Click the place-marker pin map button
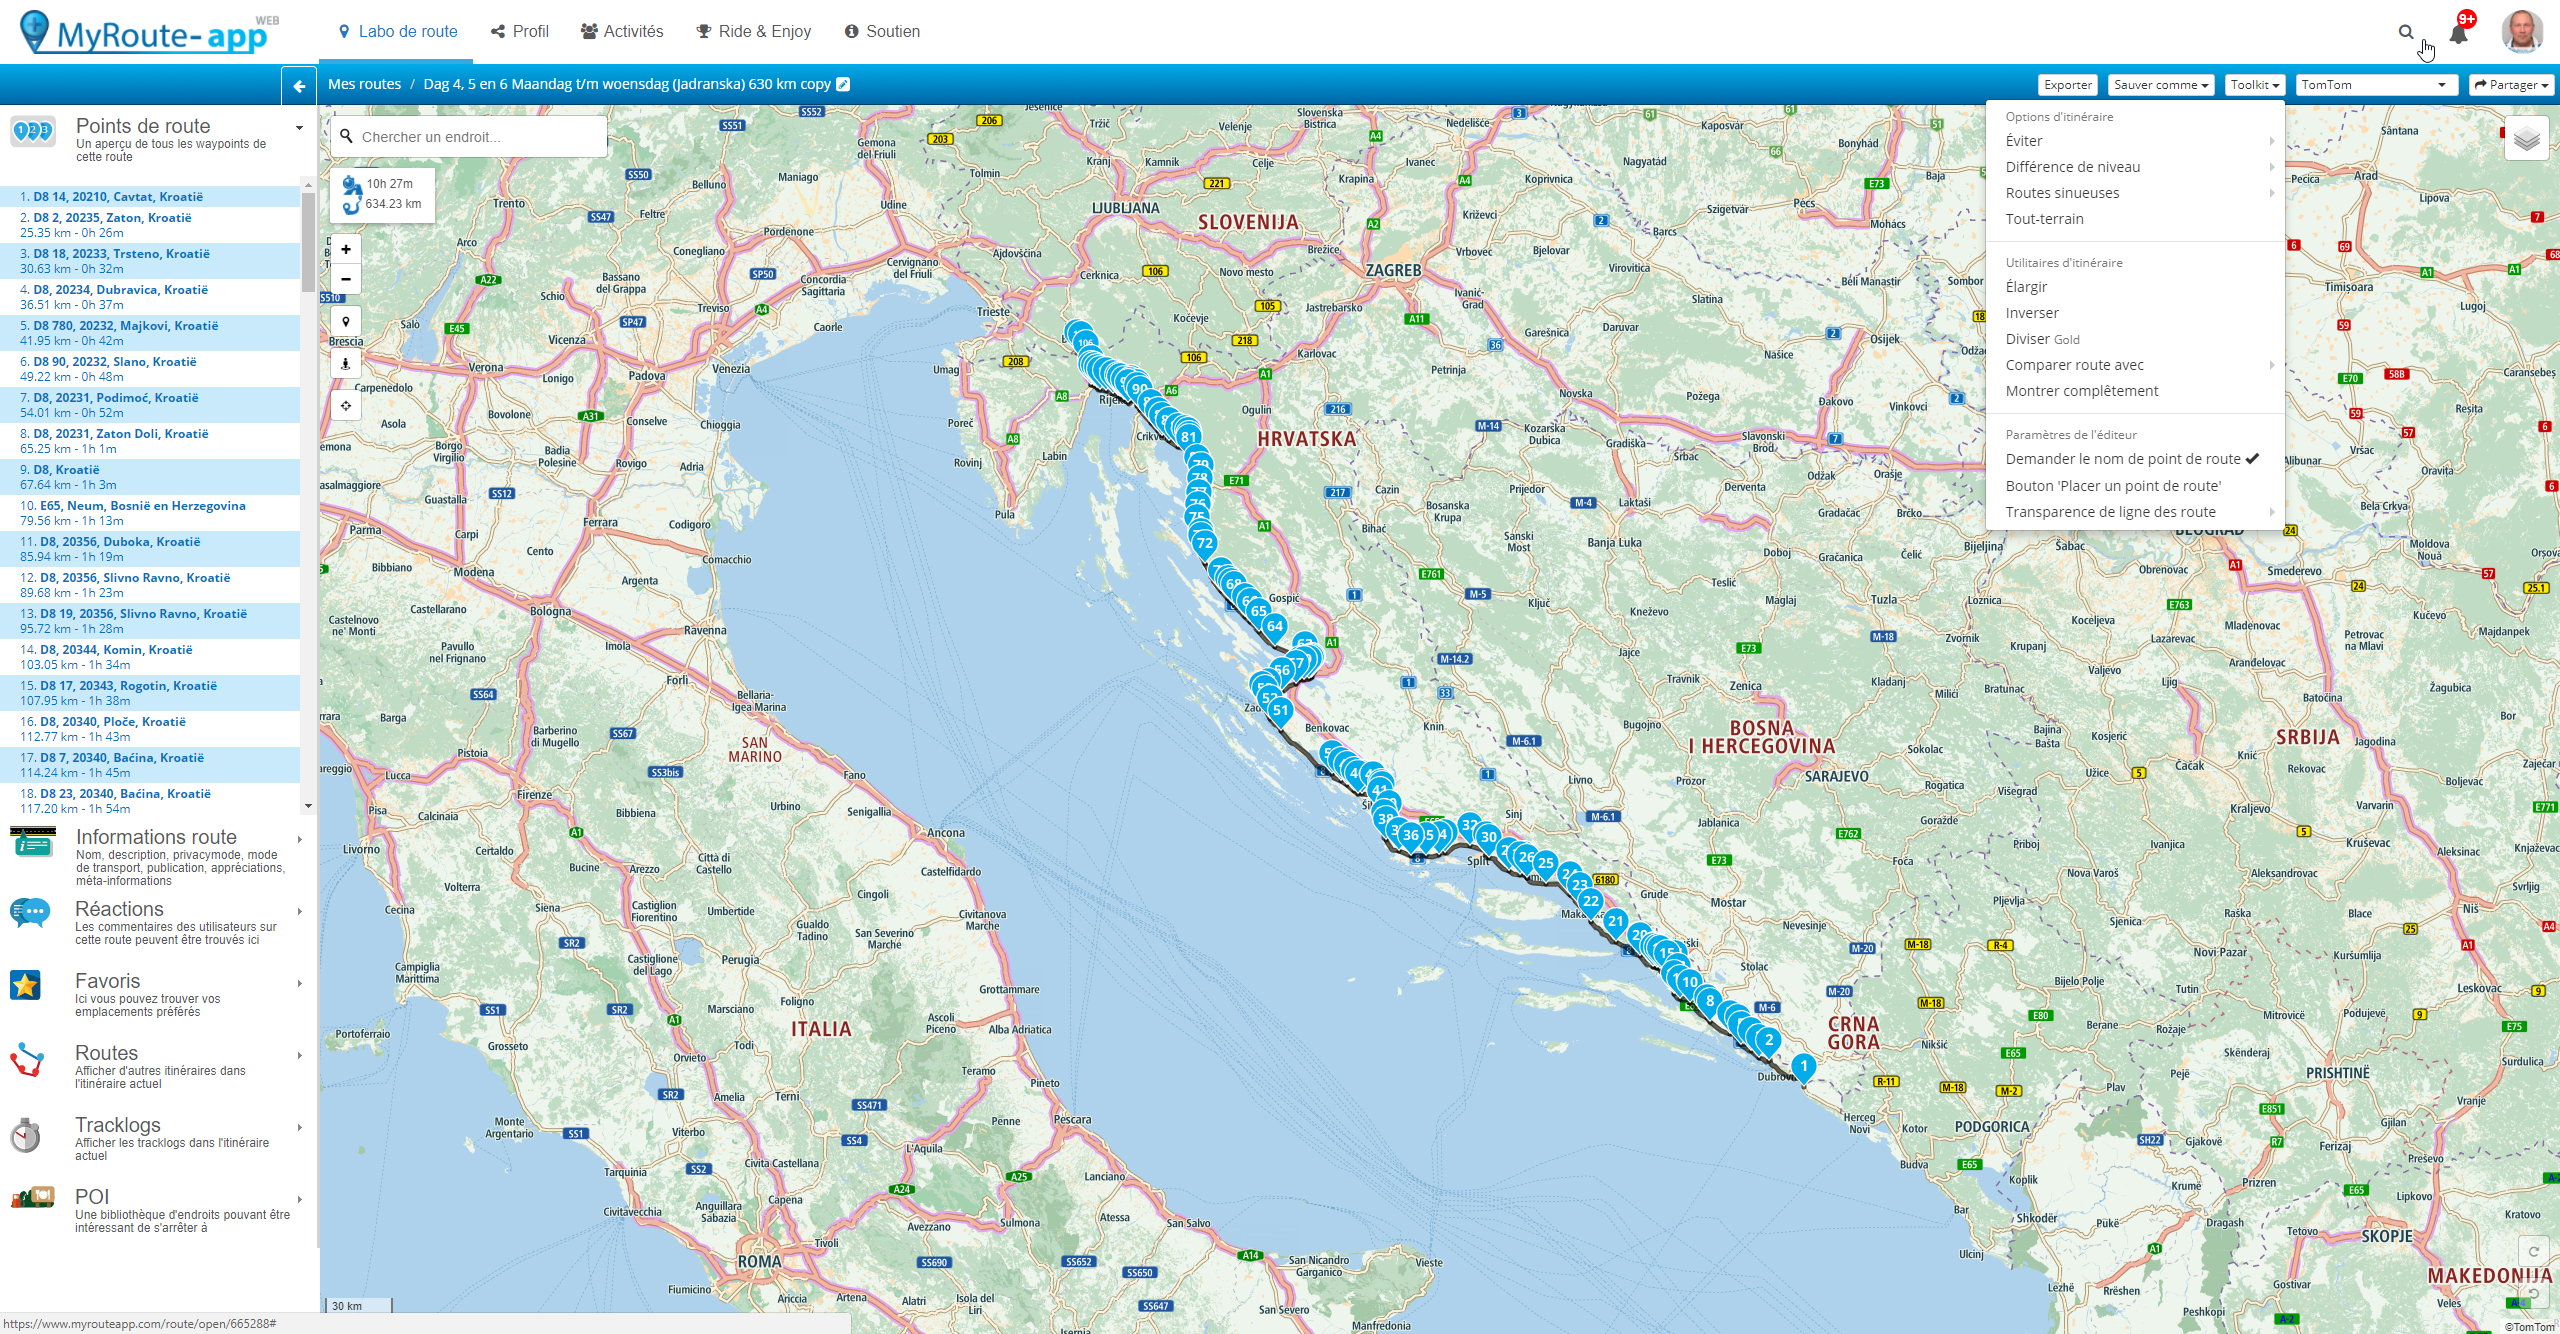 (x=346, y=321)
